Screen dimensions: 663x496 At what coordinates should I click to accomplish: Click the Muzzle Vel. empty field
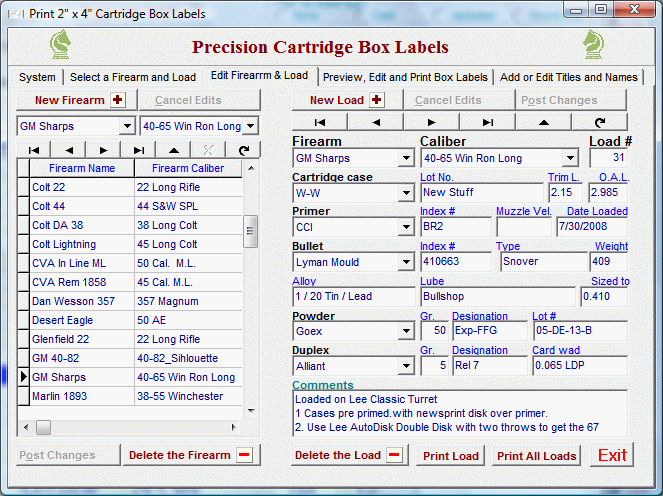(523, 227)
